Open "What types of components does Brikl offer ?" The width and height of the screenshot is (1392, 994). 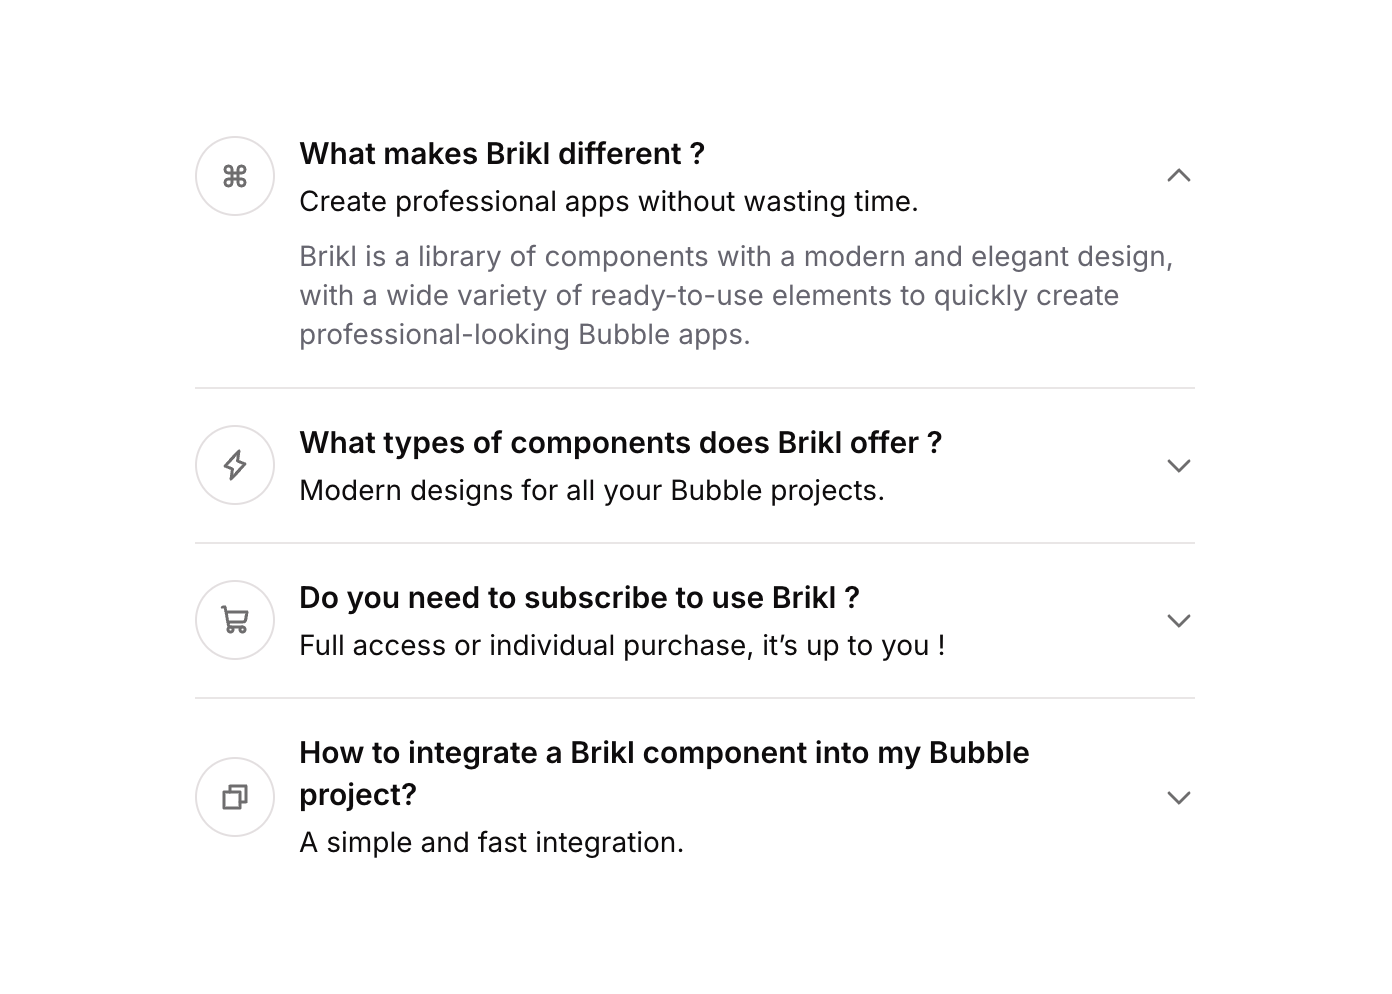coord(620,443)
